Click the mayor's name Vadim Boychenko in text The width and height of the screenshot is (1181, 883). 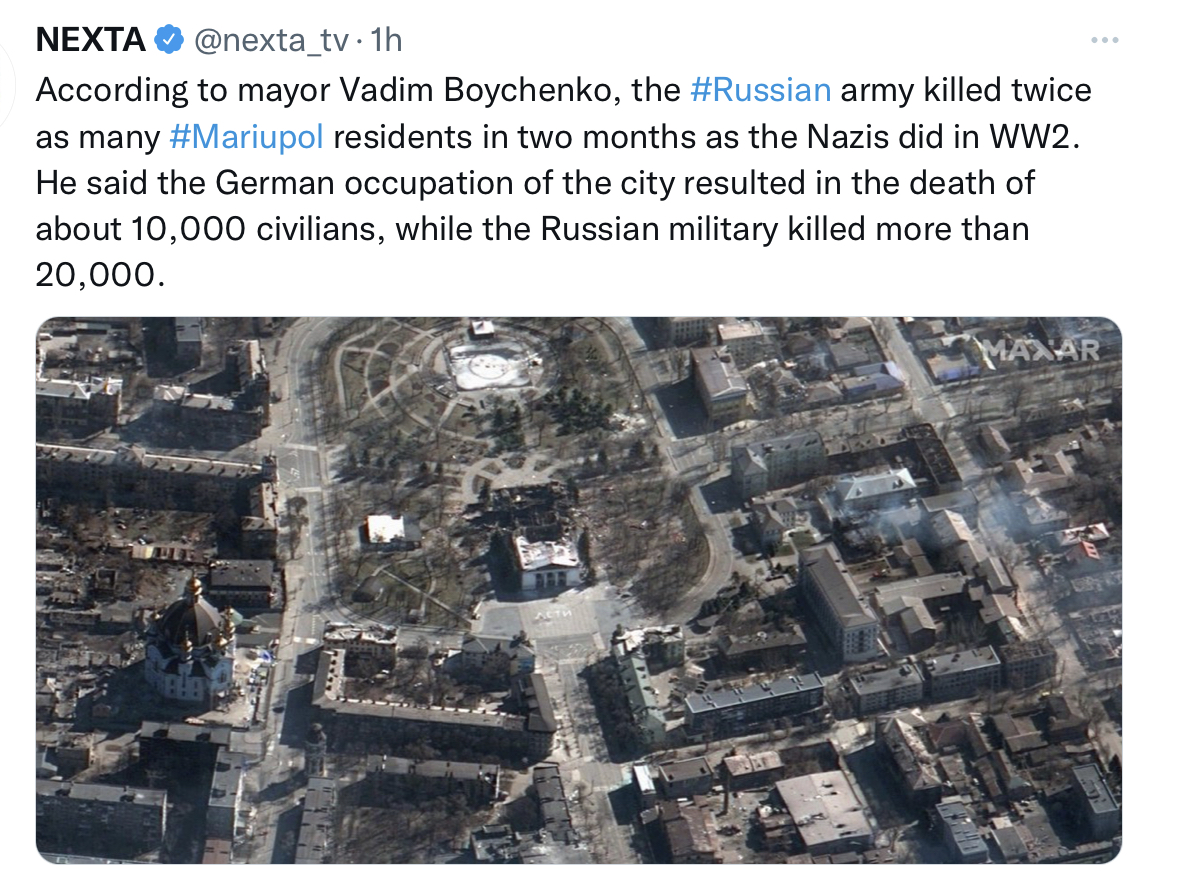pyautogui.click(x=485, y=91)
